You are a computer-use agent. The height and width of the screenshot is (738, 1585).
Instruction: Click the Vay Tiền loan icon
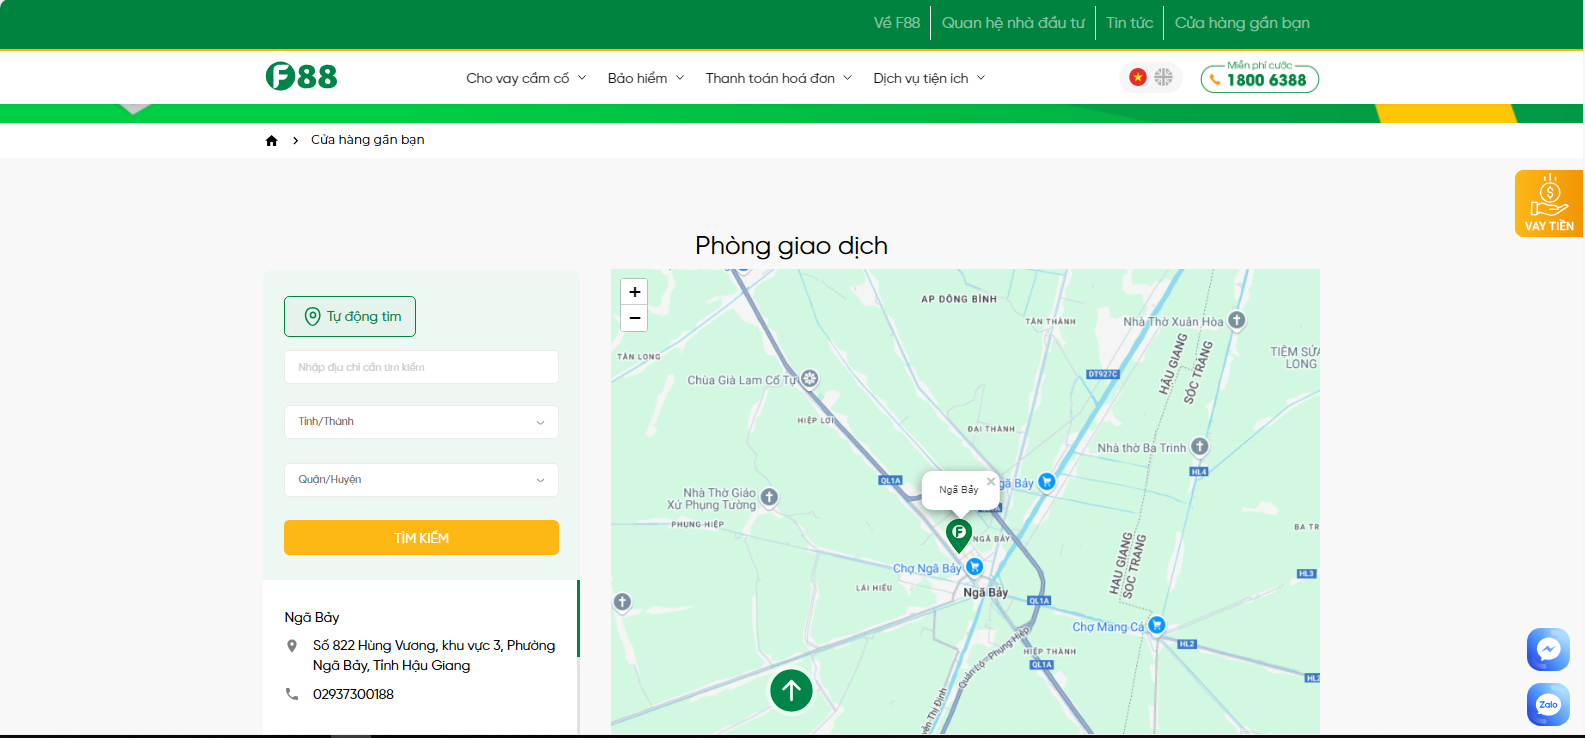(x=1549, y=203)
